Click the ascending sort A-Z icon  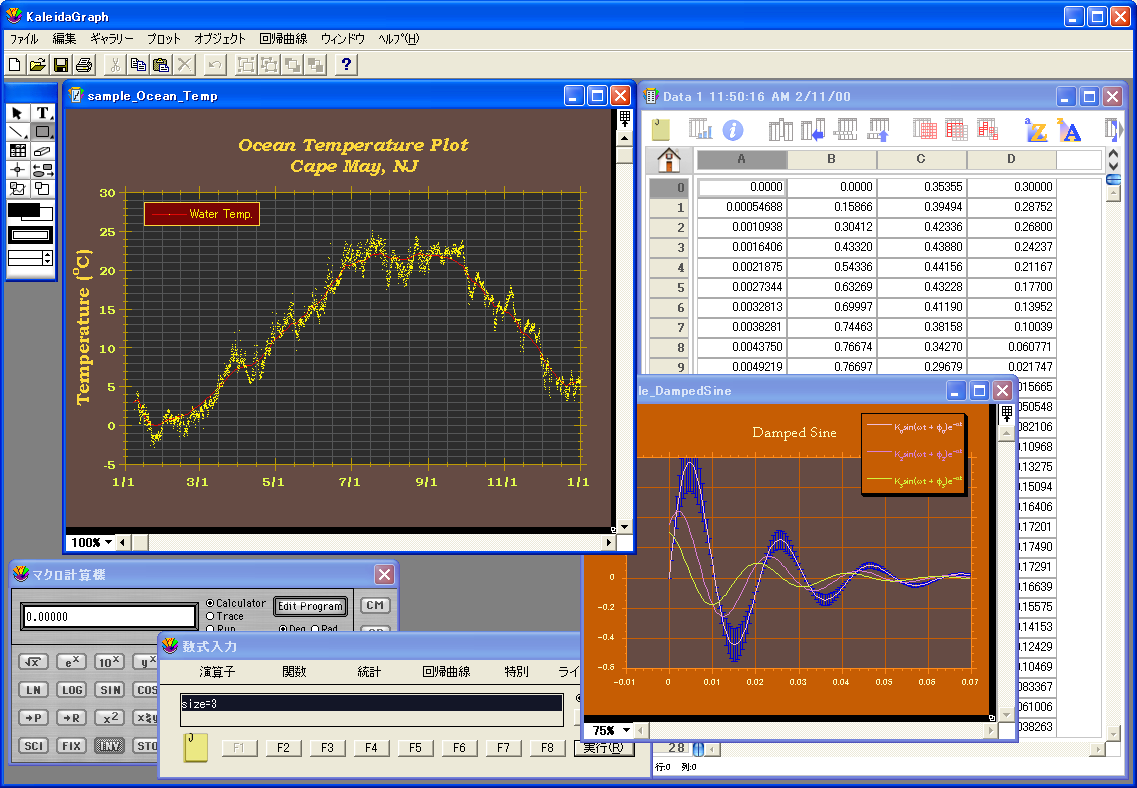pyautogui.click(x=1036, y=130)
